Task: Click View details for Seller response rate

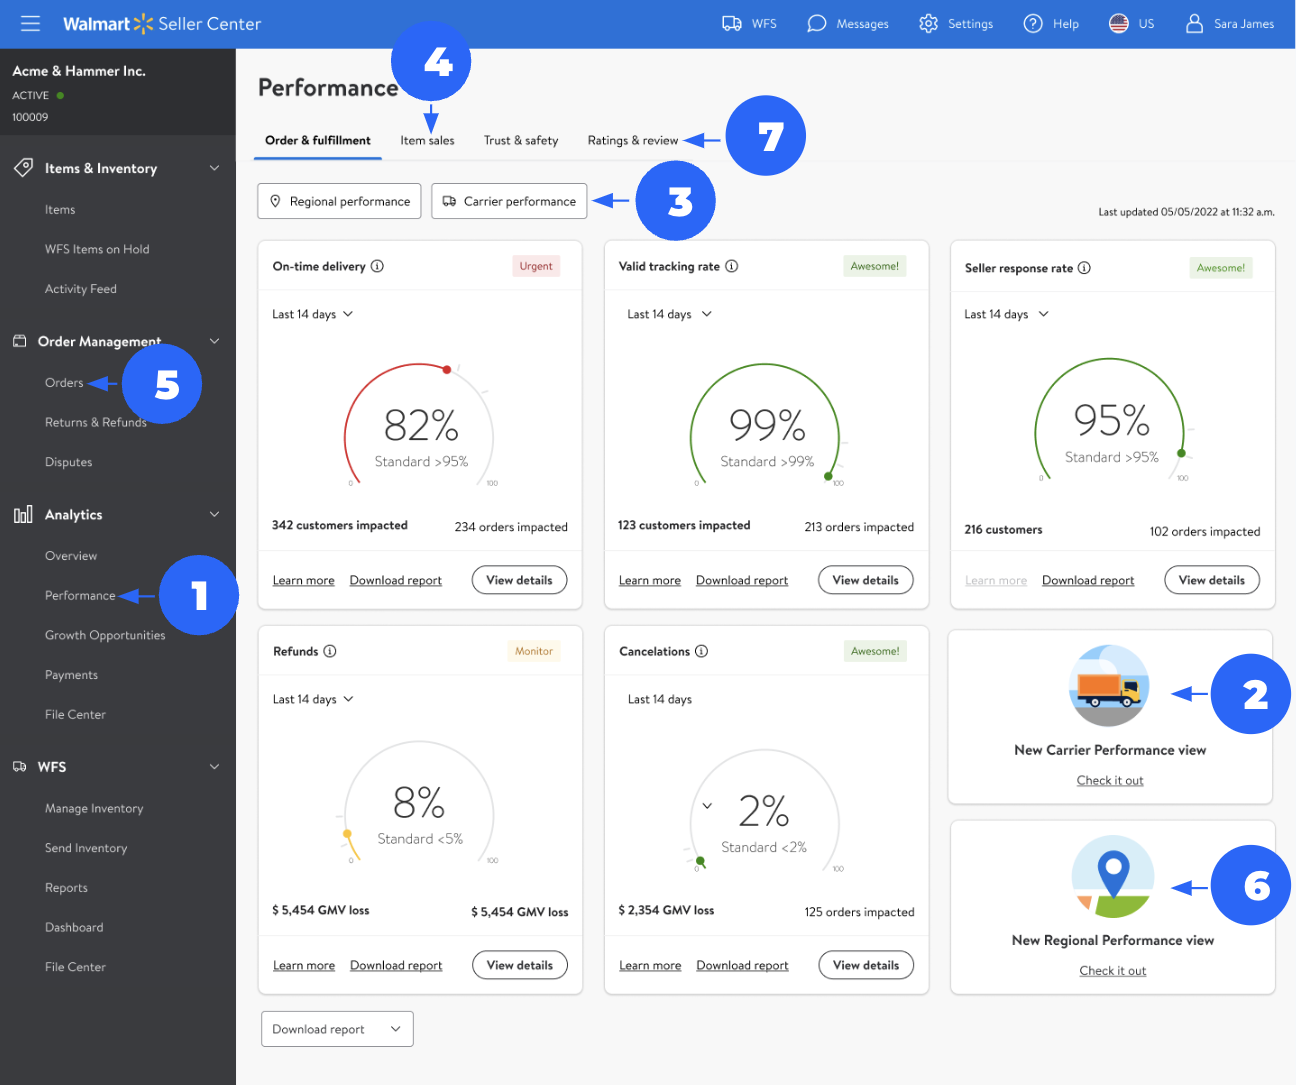Action: (x=1211, y=580)
